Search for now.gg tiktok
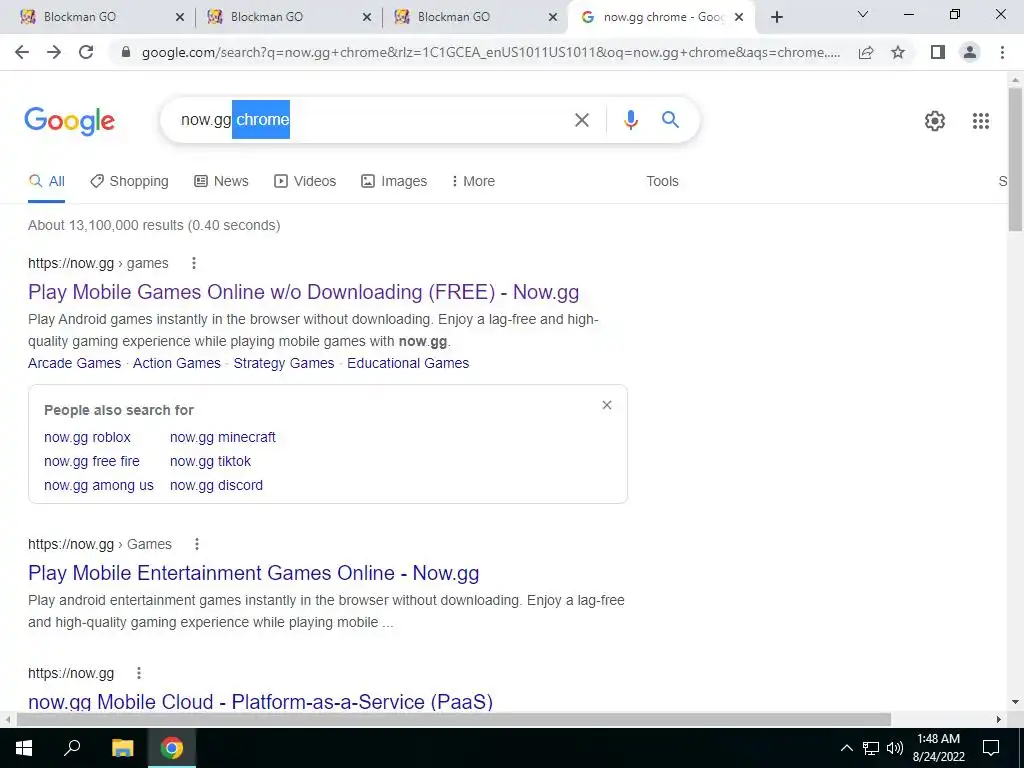Screen dimensions: 1024x768 click(210, 461)
